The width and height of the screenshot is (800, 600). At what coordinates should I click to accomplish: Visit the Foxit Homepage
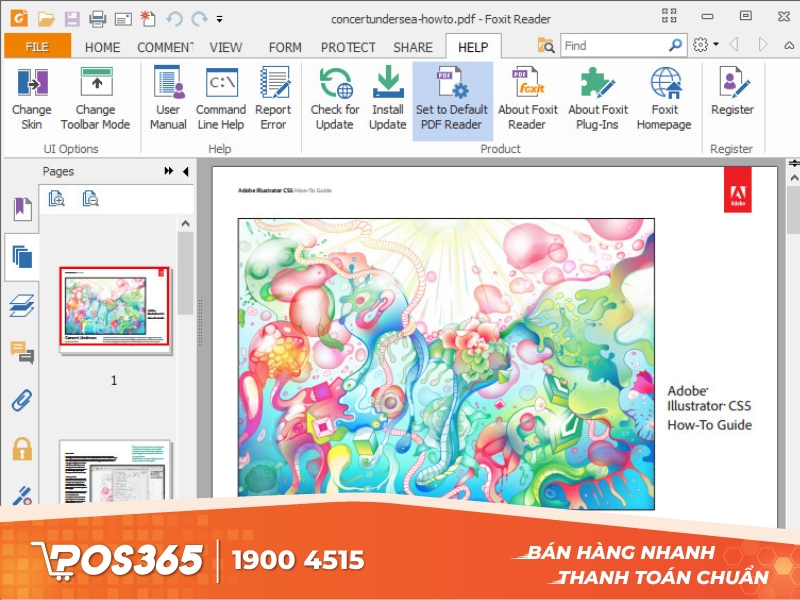(x=664, y=99)
